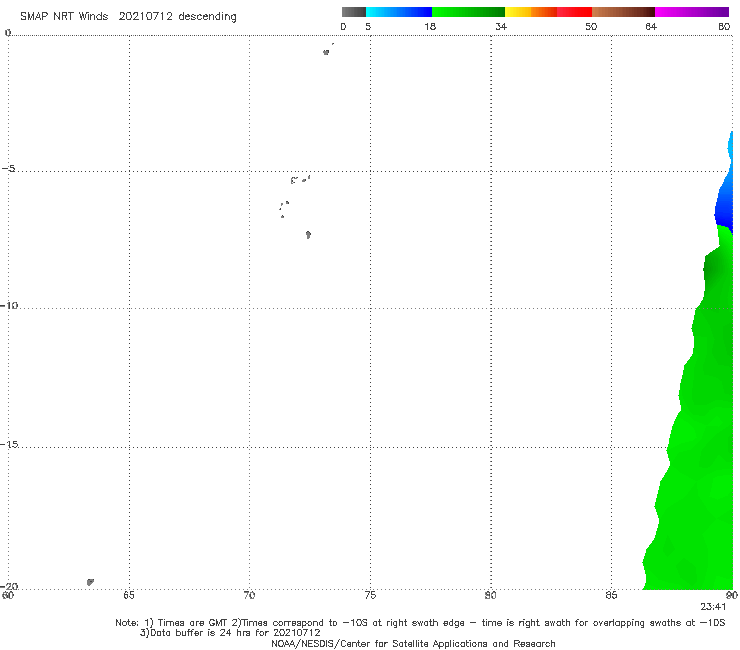
Task: Click the color bar label "64"
Action: [651, 26]
